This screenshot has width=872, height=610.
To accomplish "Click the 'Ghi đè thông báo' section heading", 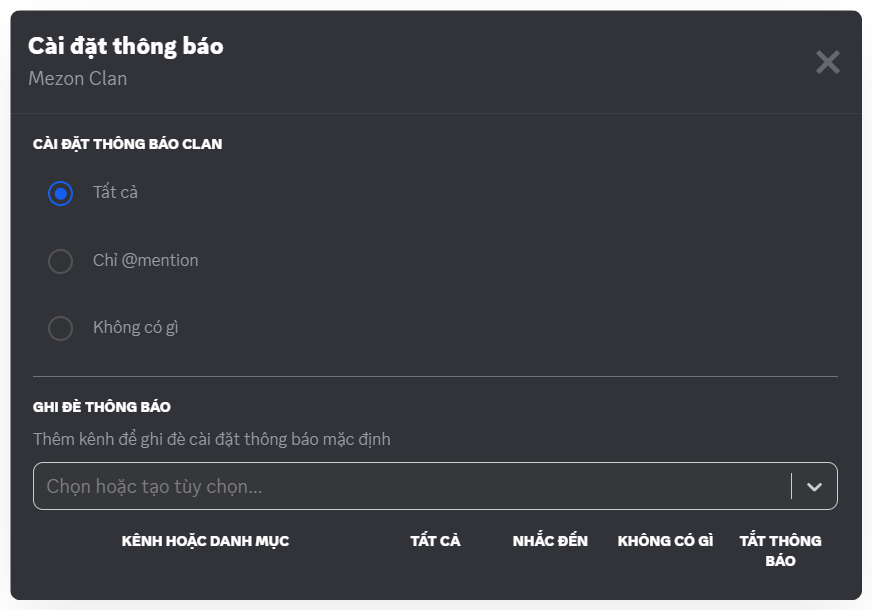I will tap(101, 407).
